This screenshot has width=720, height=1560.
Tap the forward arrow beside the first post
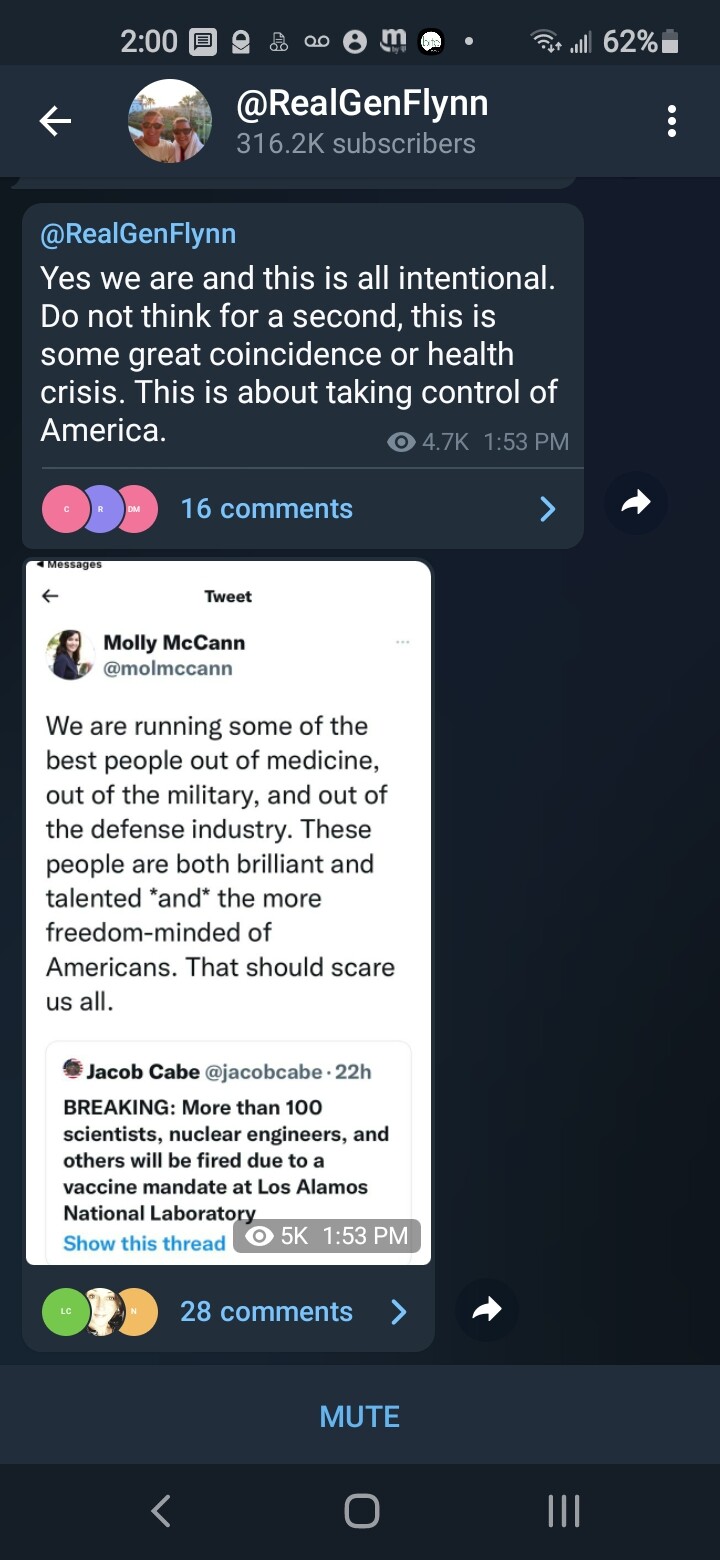(636, 503)
